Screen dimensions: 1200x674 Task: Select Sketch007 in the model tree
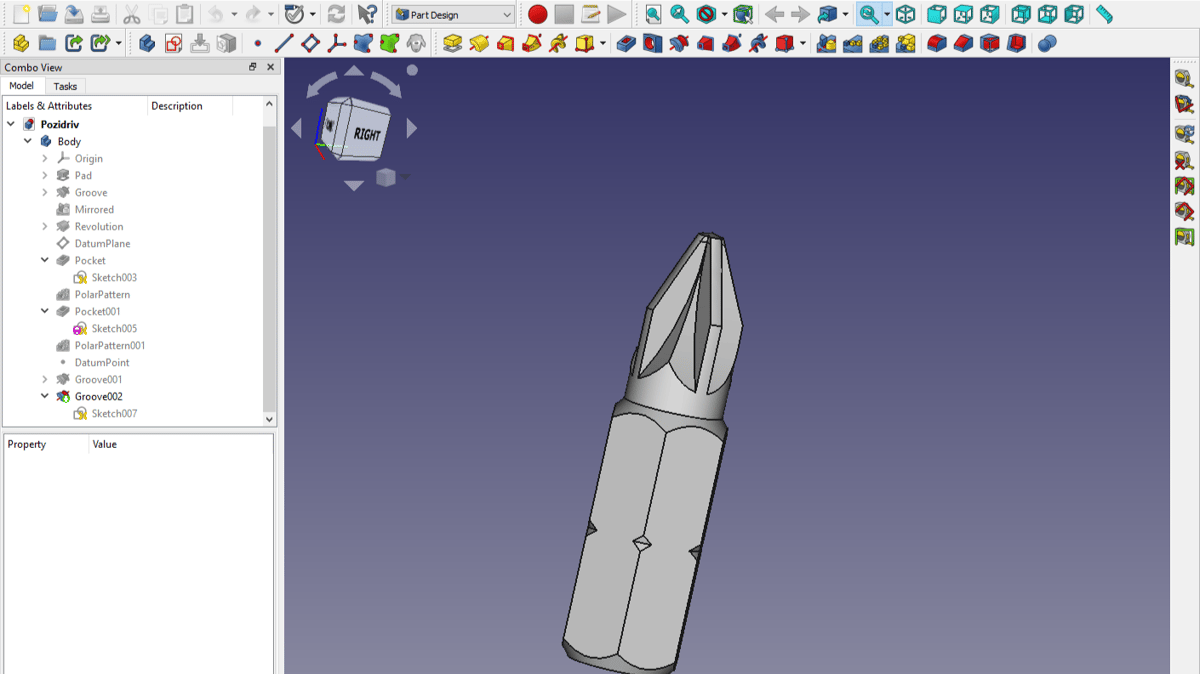pos(114,413)
